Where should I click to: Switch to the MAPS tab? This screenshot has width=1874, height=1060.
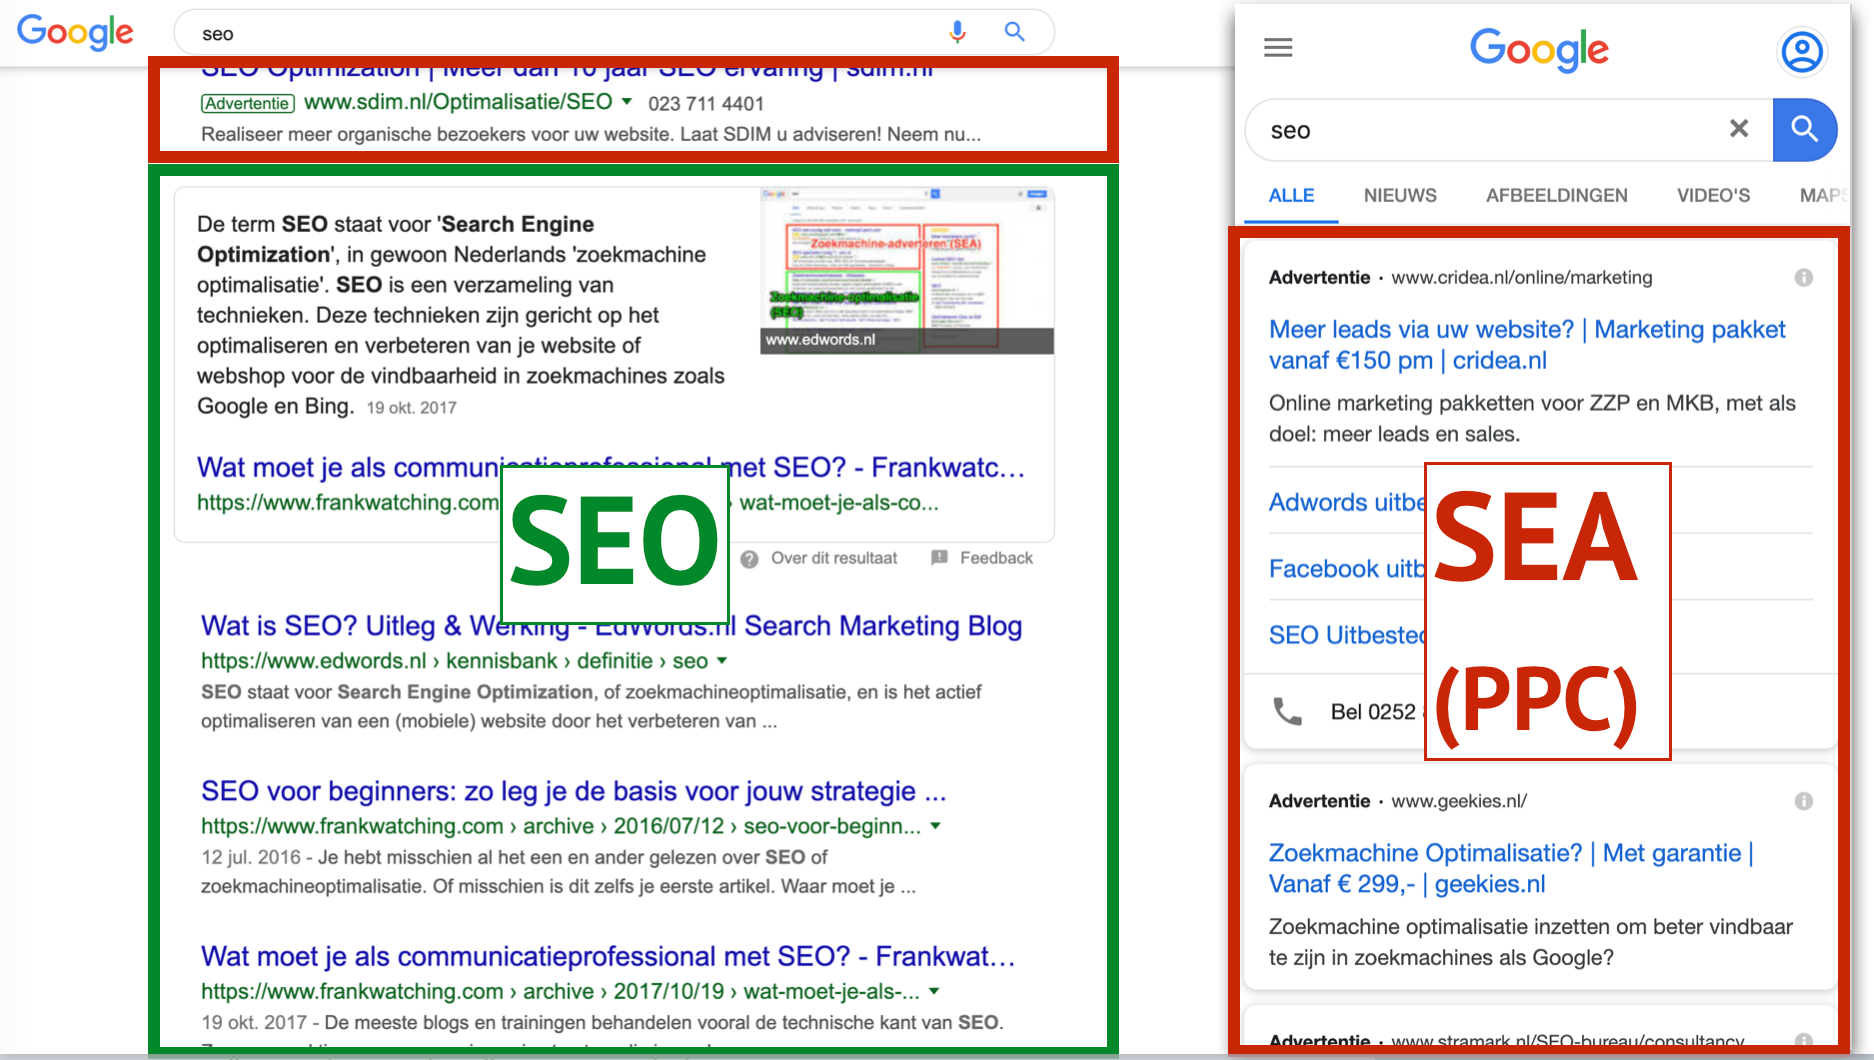pos(1823,196)
